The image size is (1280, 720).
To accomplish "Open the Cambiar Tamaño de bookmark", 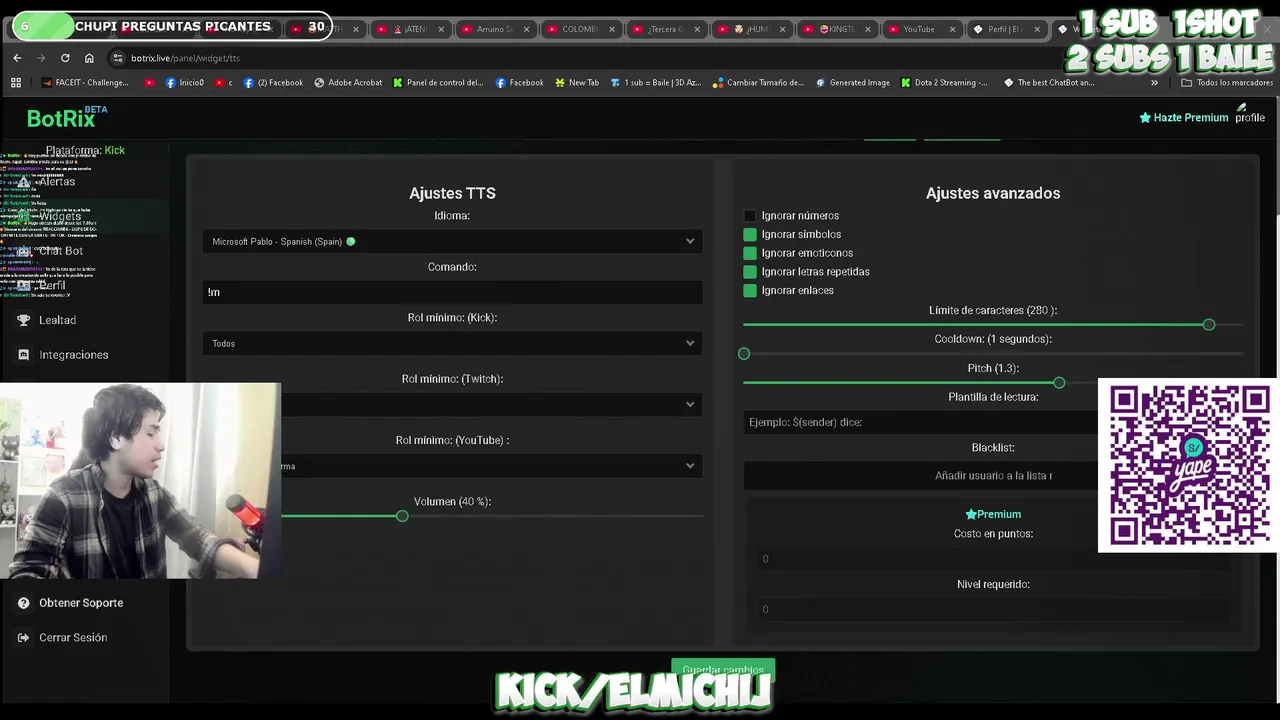I will coord(758,83).
